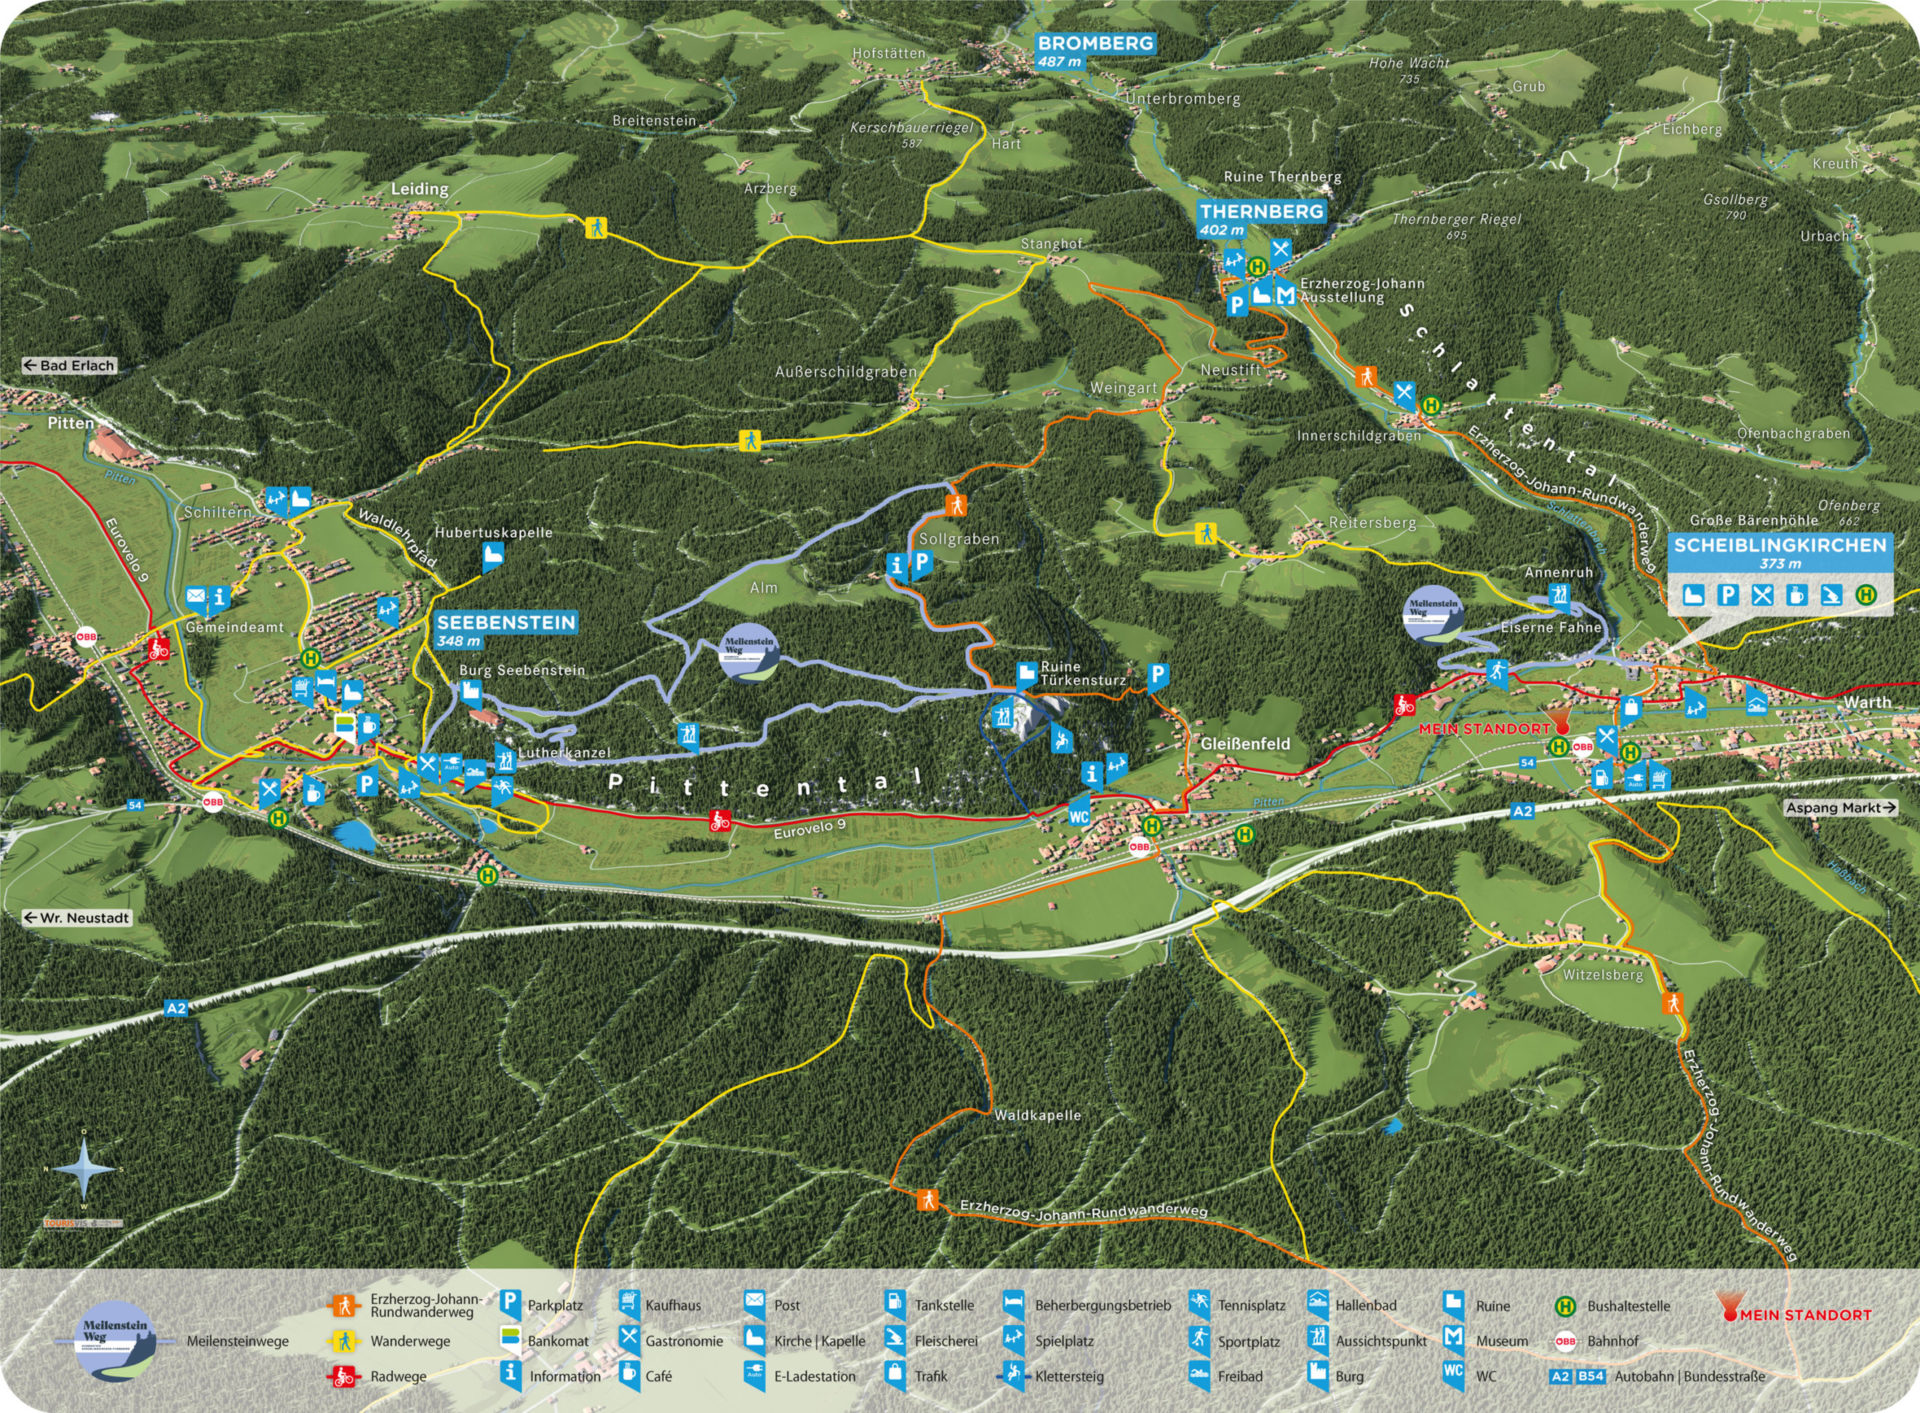This screenshot has height=1413, width=1920.
Task: Click the Parkplatz icon in the legend
Action: (510, 1304)
